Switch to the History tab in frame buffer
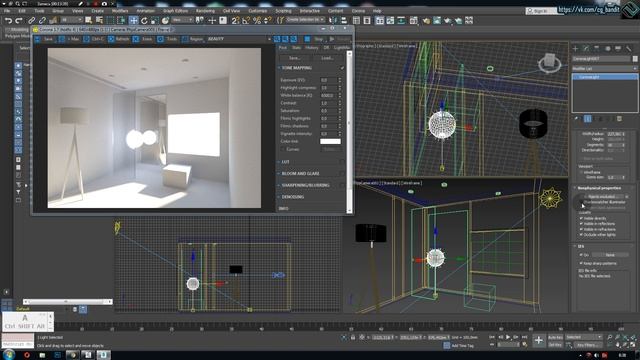The width and height of the screenshot is (640, 360). pyautogui.click(x=311, y=48)
